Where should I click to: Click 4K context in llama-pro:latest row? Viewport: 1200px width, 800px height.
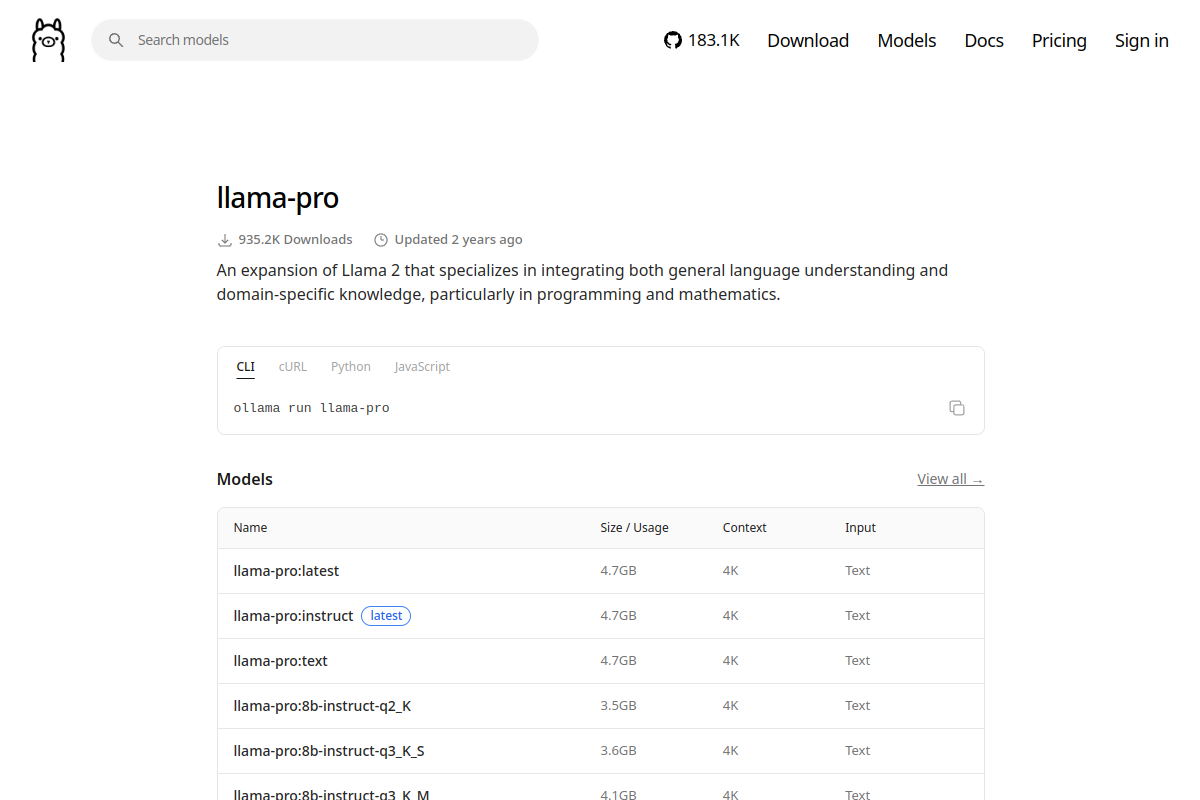tap(731, 571)
